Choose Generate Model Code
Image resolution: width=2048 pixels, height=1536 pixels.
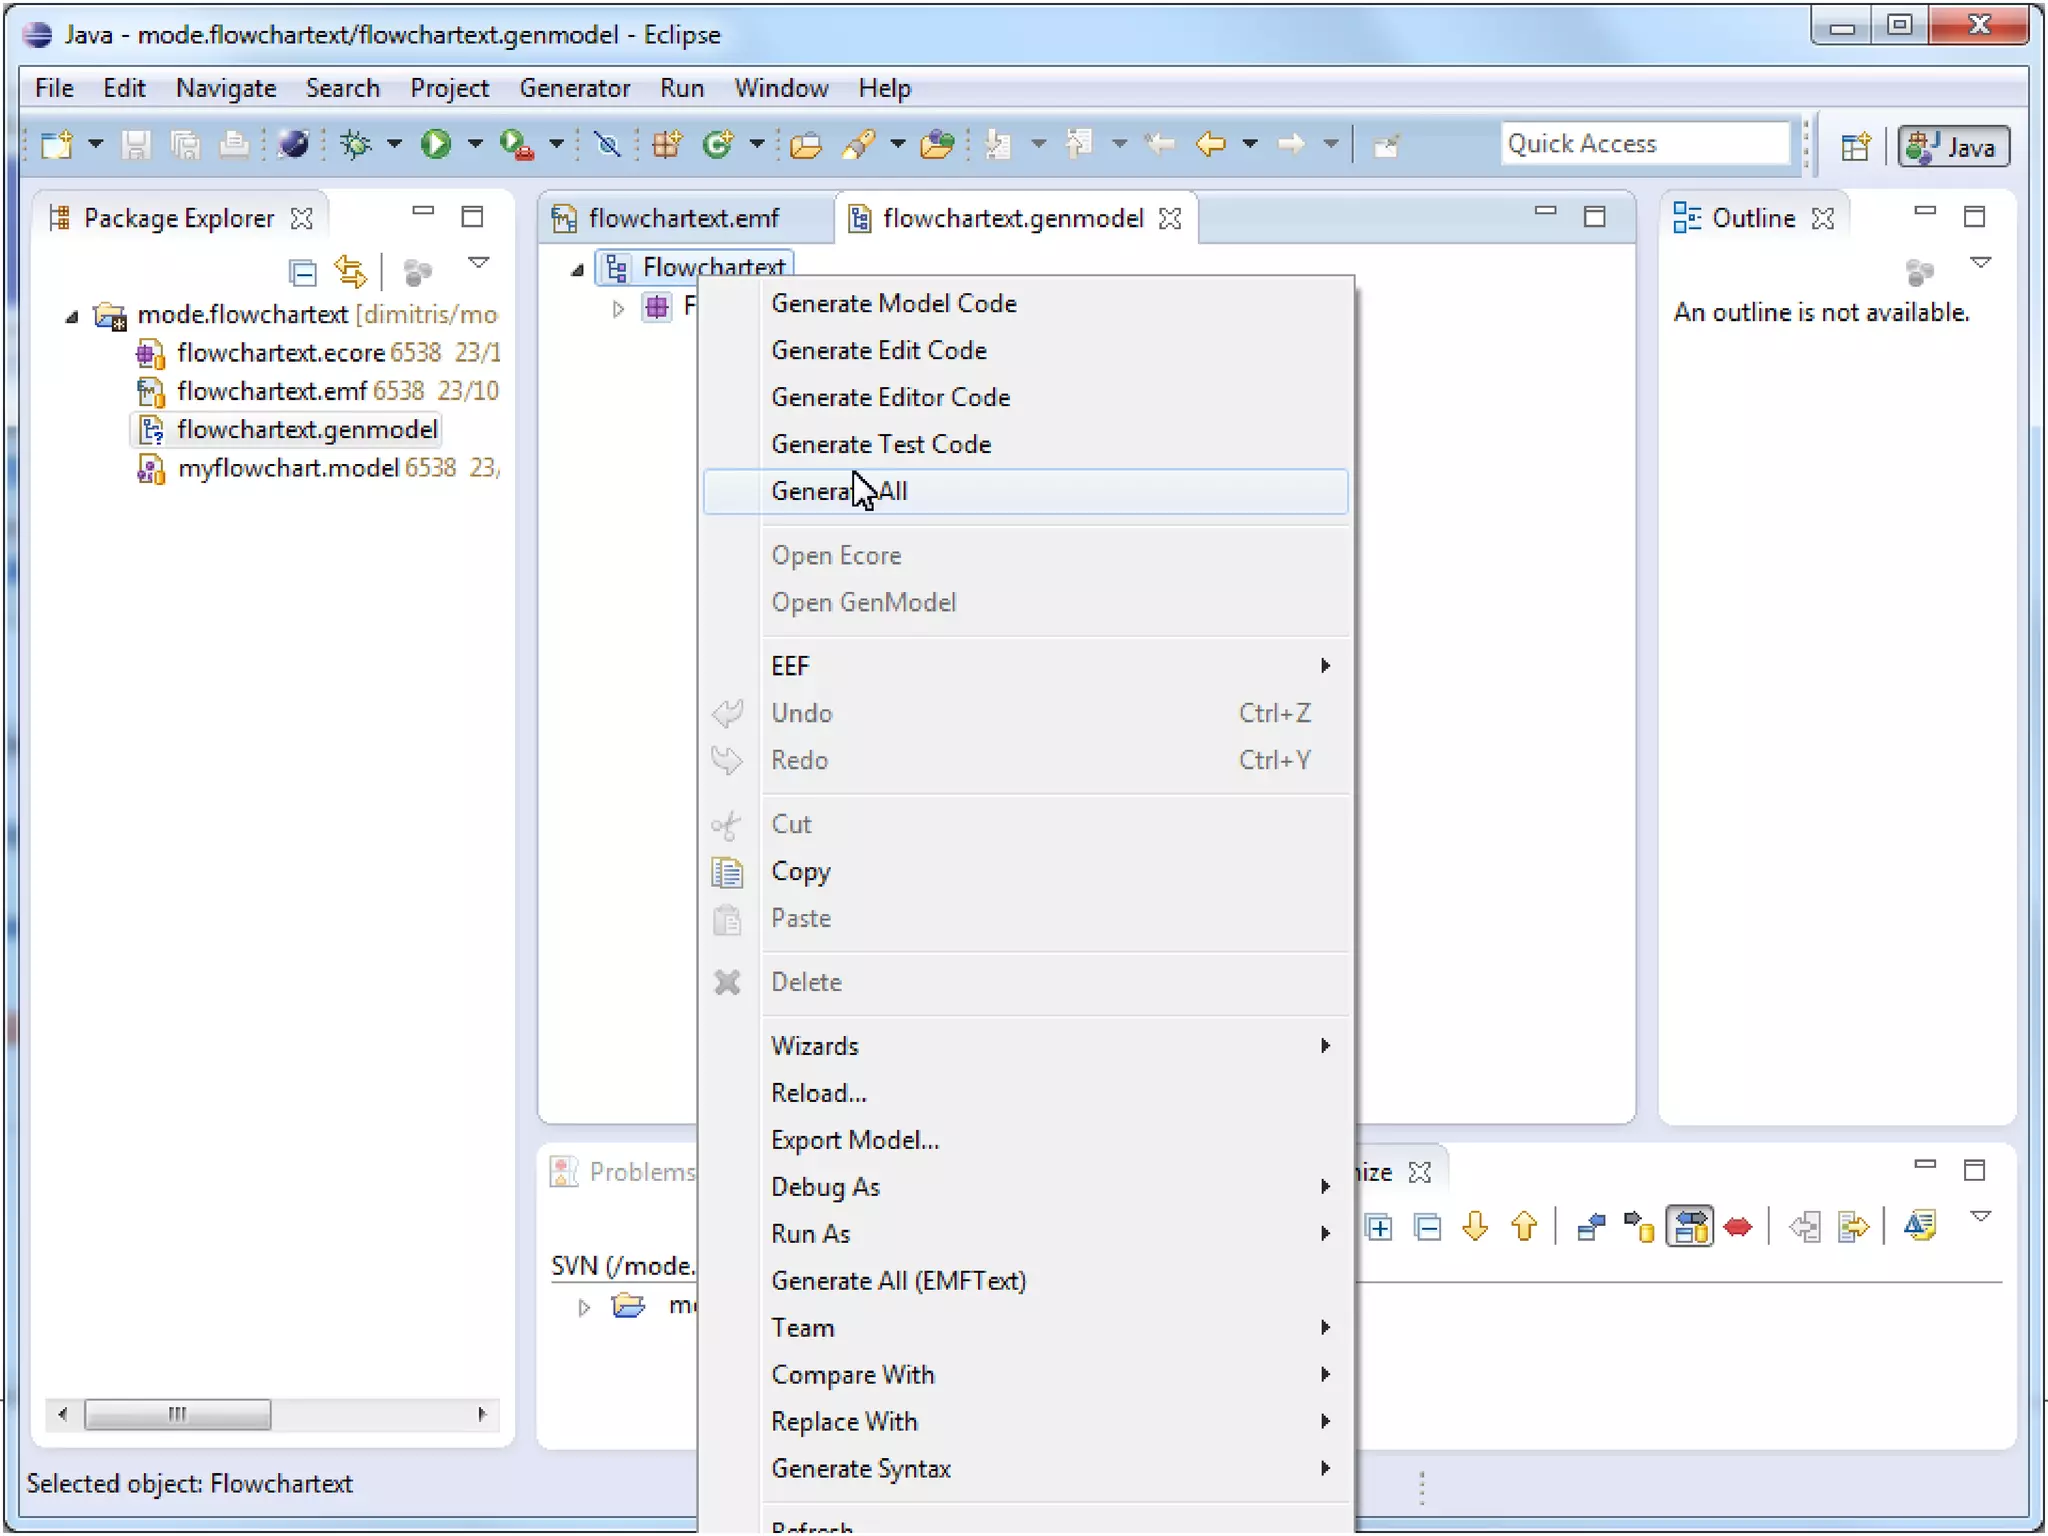click(x=894, y=304)
